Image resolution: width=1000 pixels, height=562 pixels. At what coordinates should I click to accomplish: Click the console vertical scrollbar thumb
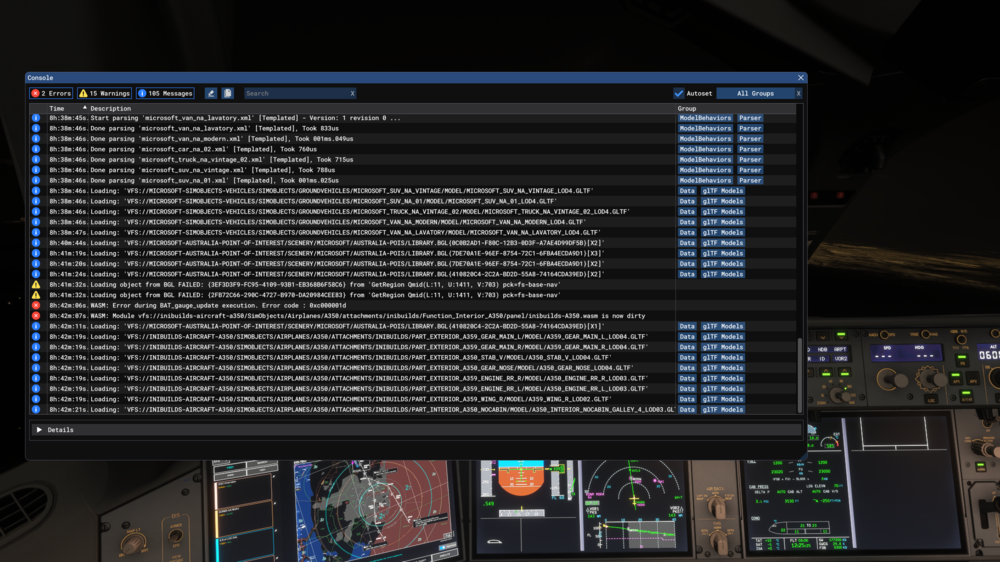point(799,374)
